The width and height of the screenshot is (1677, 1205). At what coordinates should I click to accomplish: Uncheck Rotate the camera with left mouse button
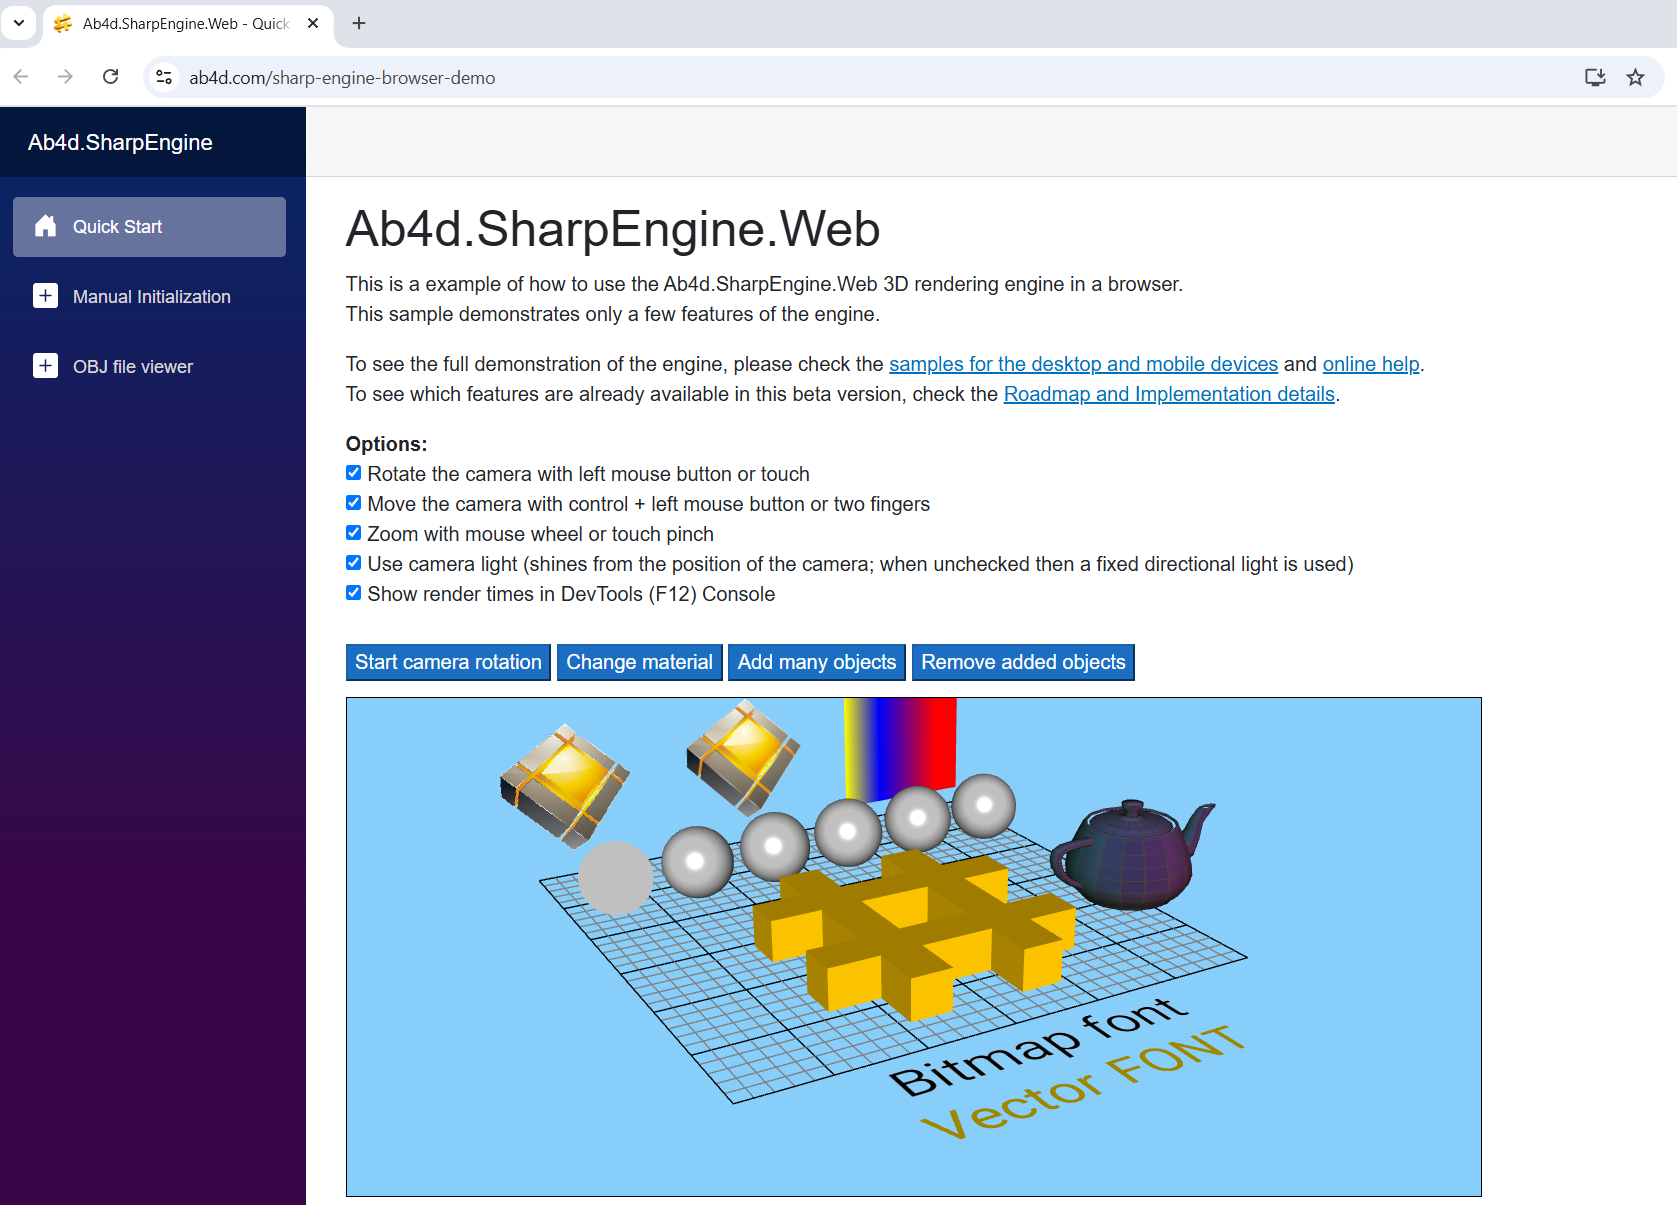(353, 473)
